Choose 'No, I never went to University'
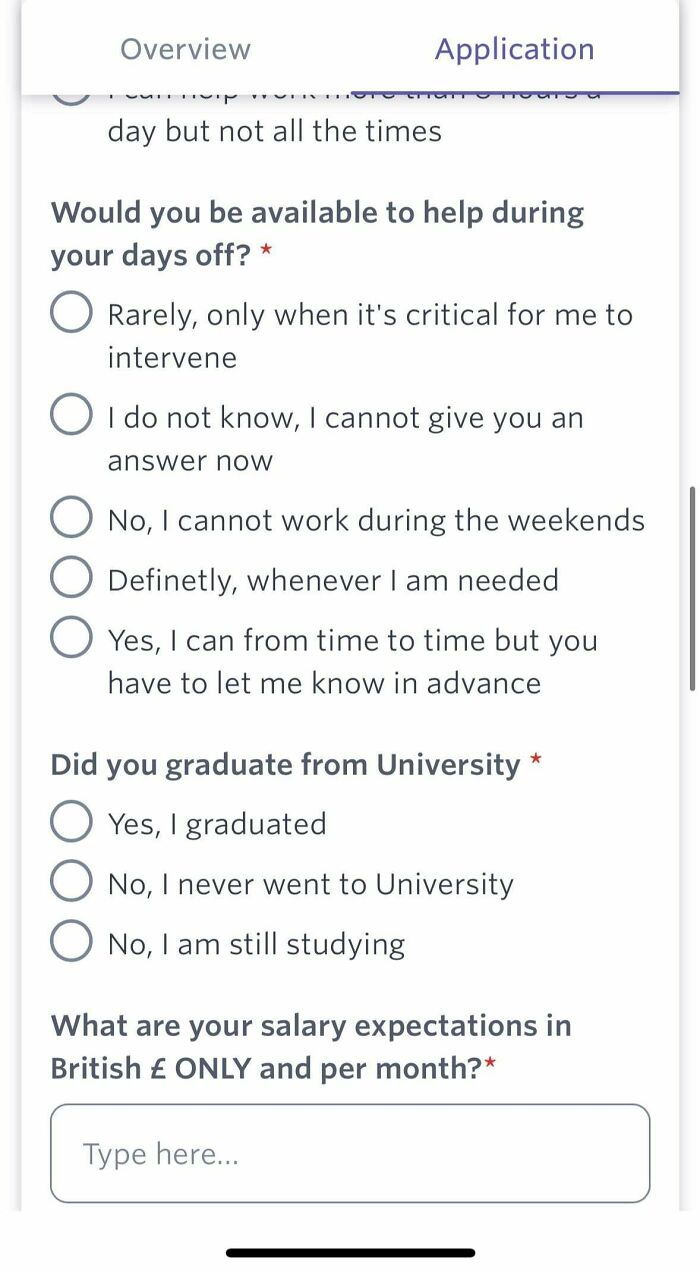The width and height of the screenshot is (700, 1272). [x=71, y=880]
